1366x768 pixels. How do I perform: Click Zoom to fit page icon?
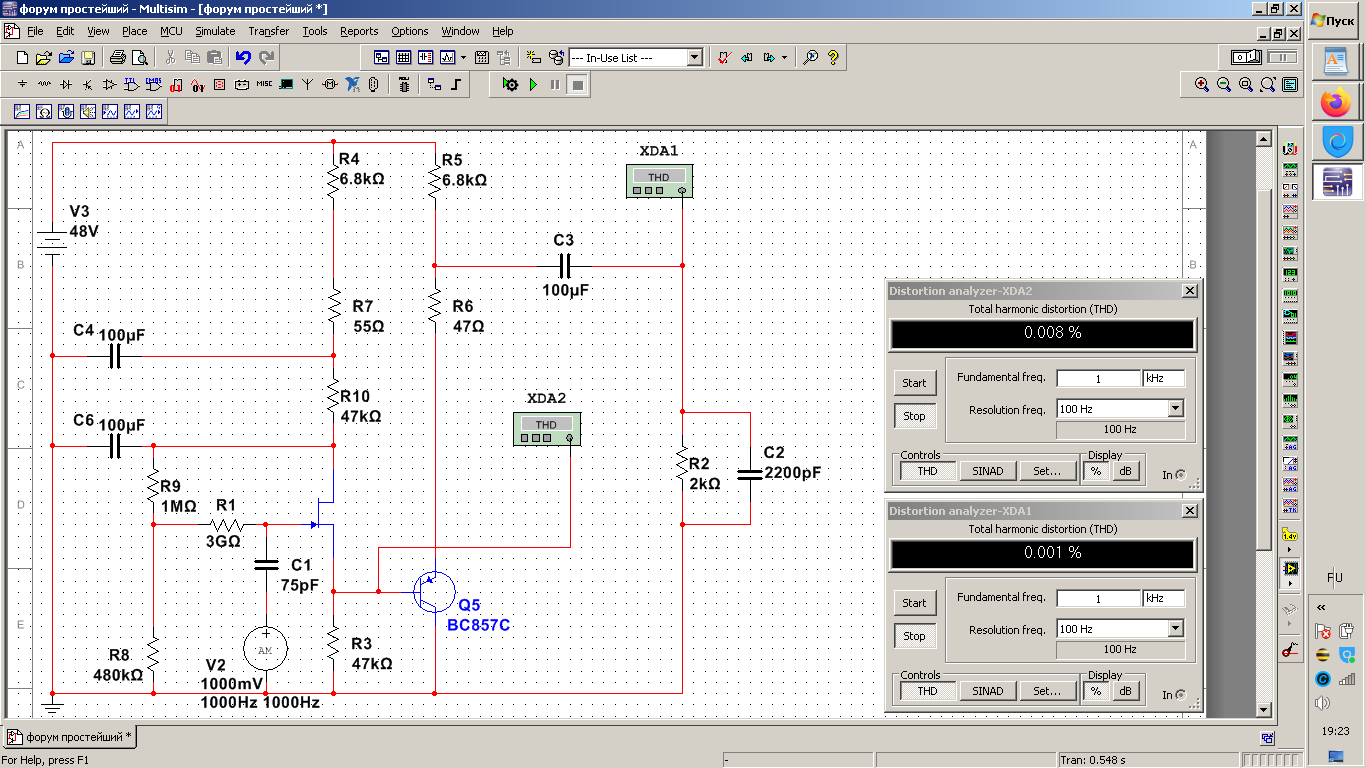(1268, 84)
